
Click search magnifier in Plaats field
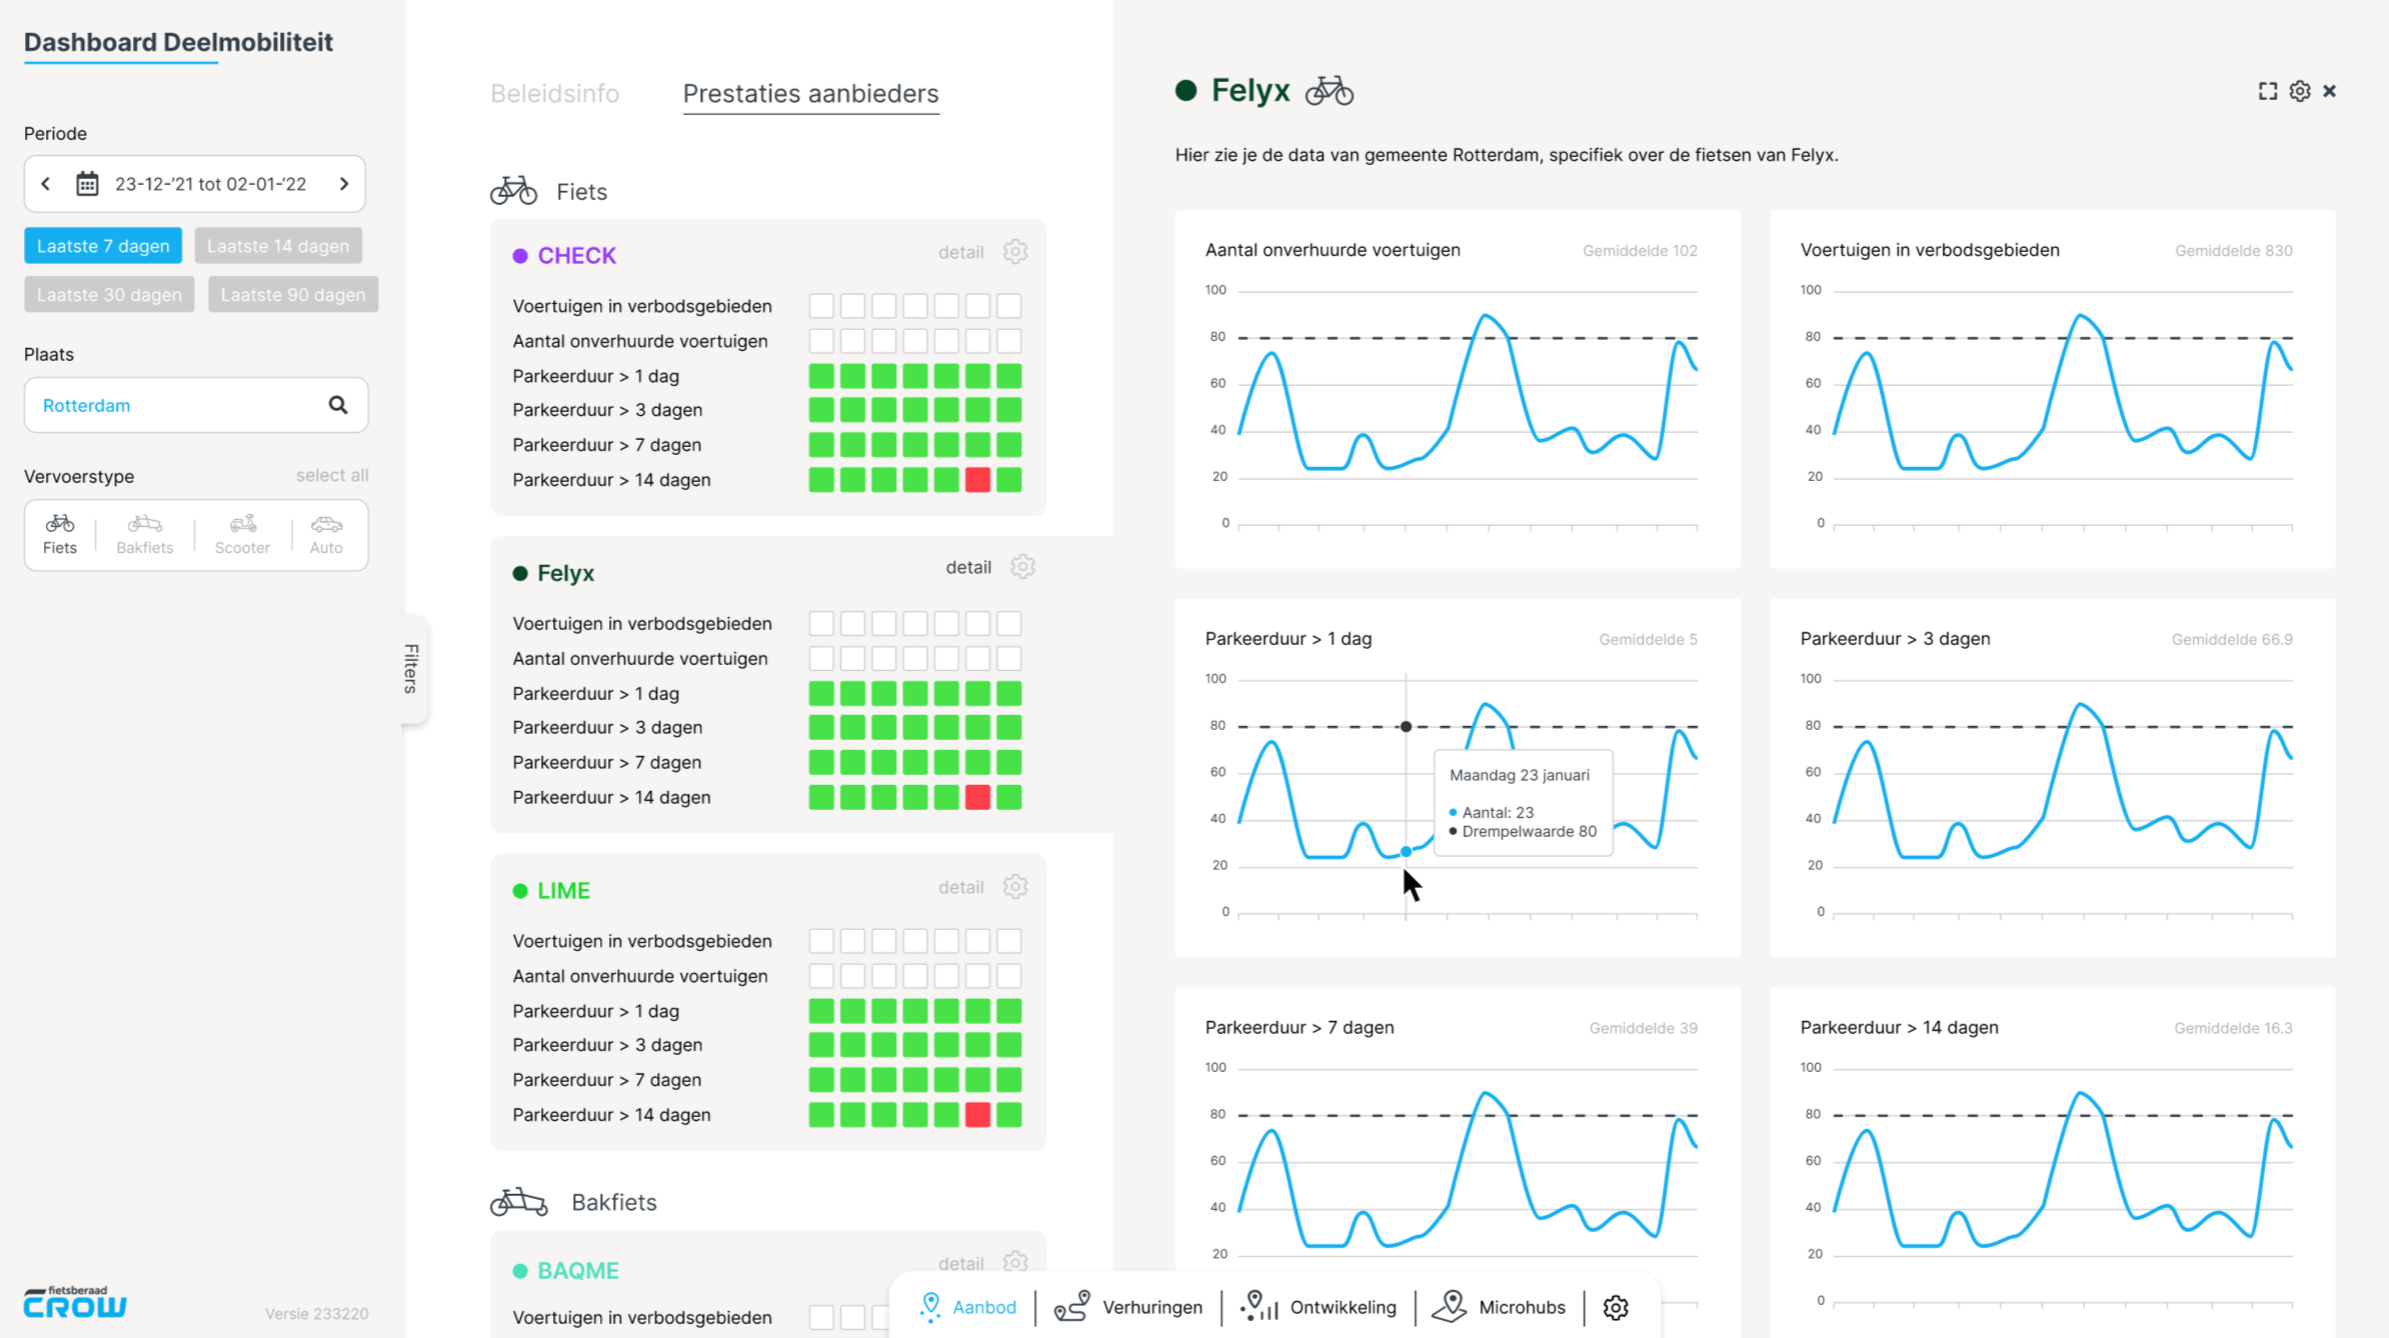pyautogui.click(x=338, y=405)
